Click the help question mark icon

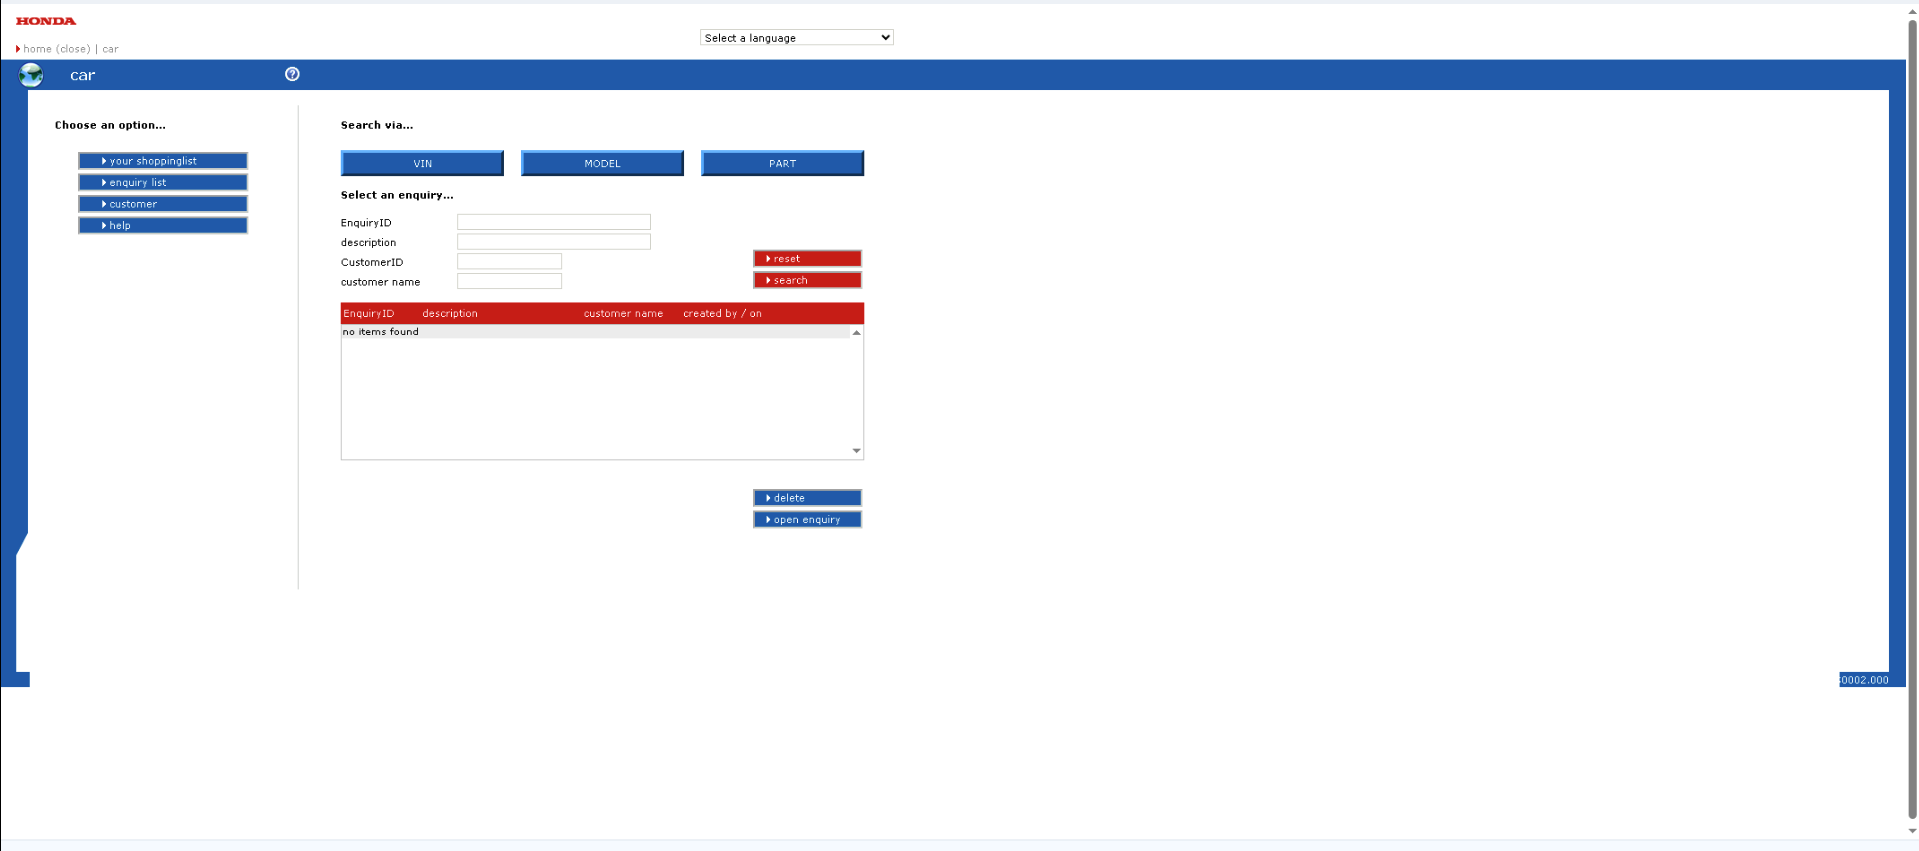click(292, 74)
